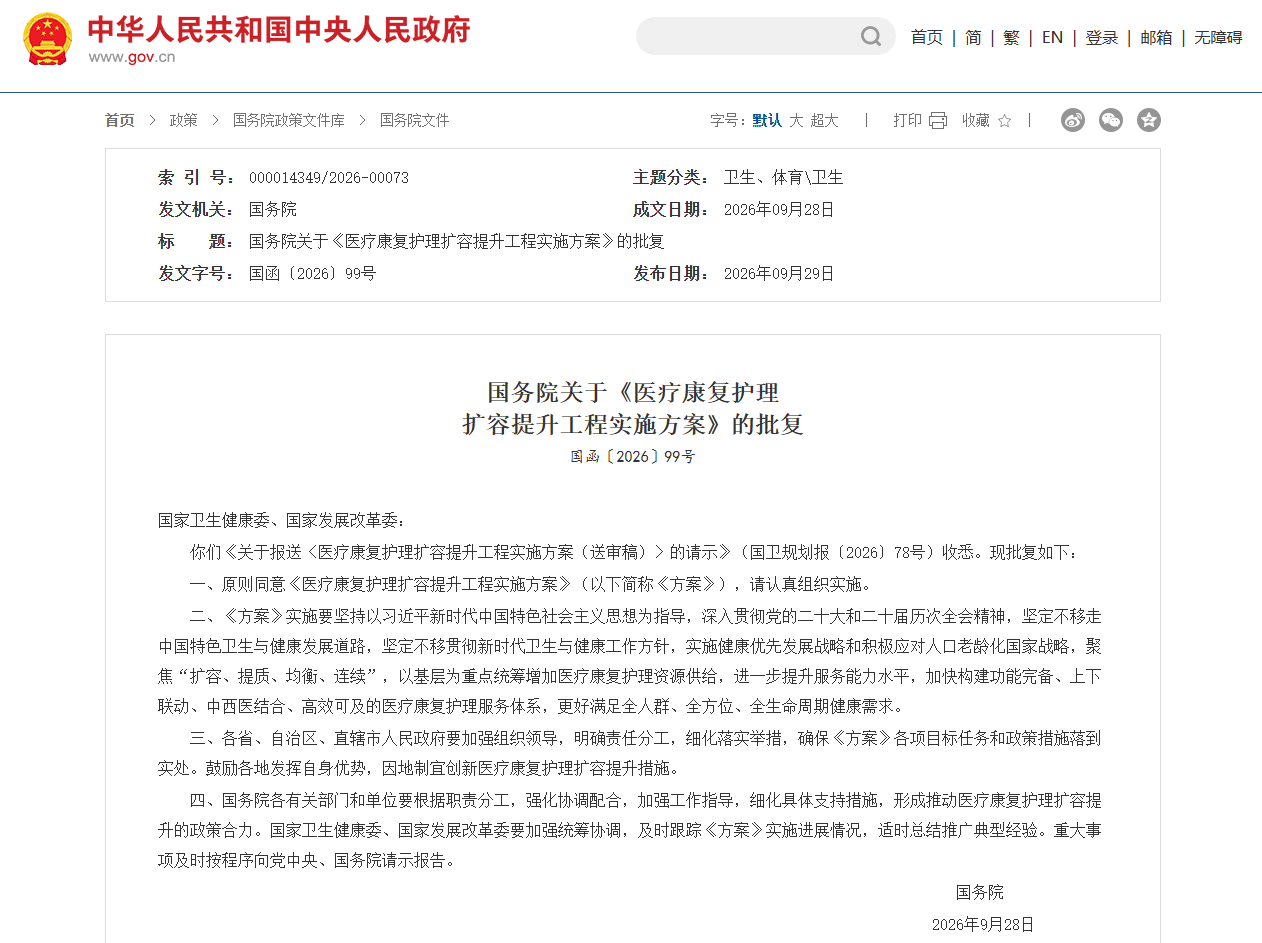Click the site title 中华人民共和国中央人民政府
1262x943 pixels.
279,29
